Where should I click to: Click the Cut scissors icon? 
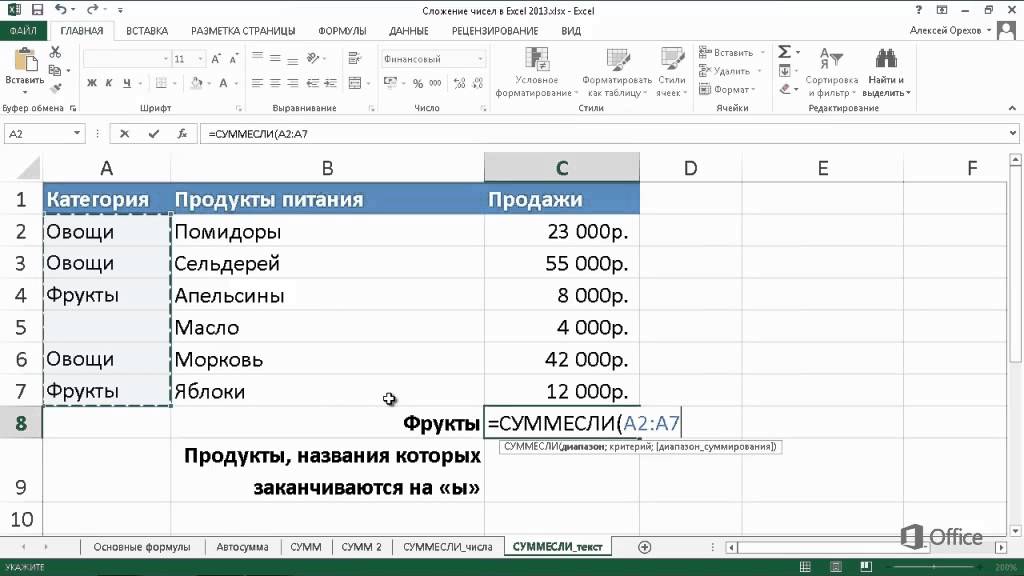point(55,52)
